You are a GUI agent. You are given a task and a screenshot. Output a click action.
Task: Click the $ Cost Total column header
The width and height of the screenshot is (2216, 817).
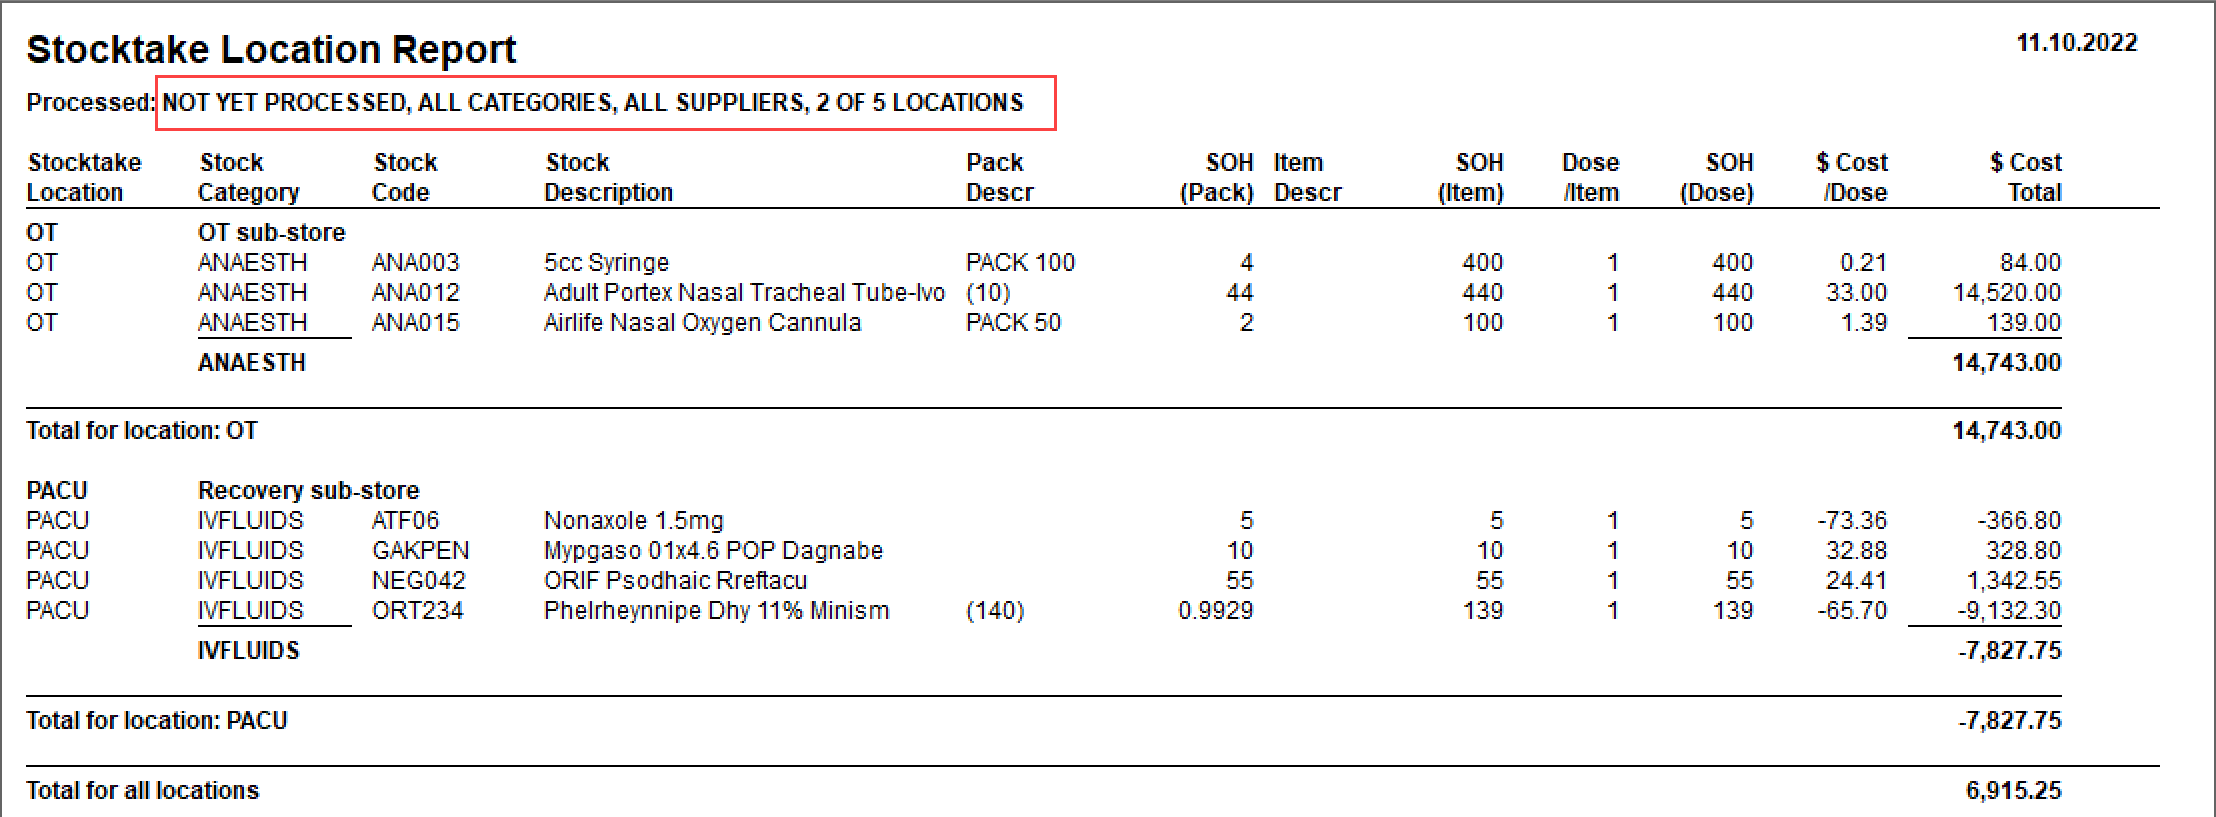tap(2025, 177)
